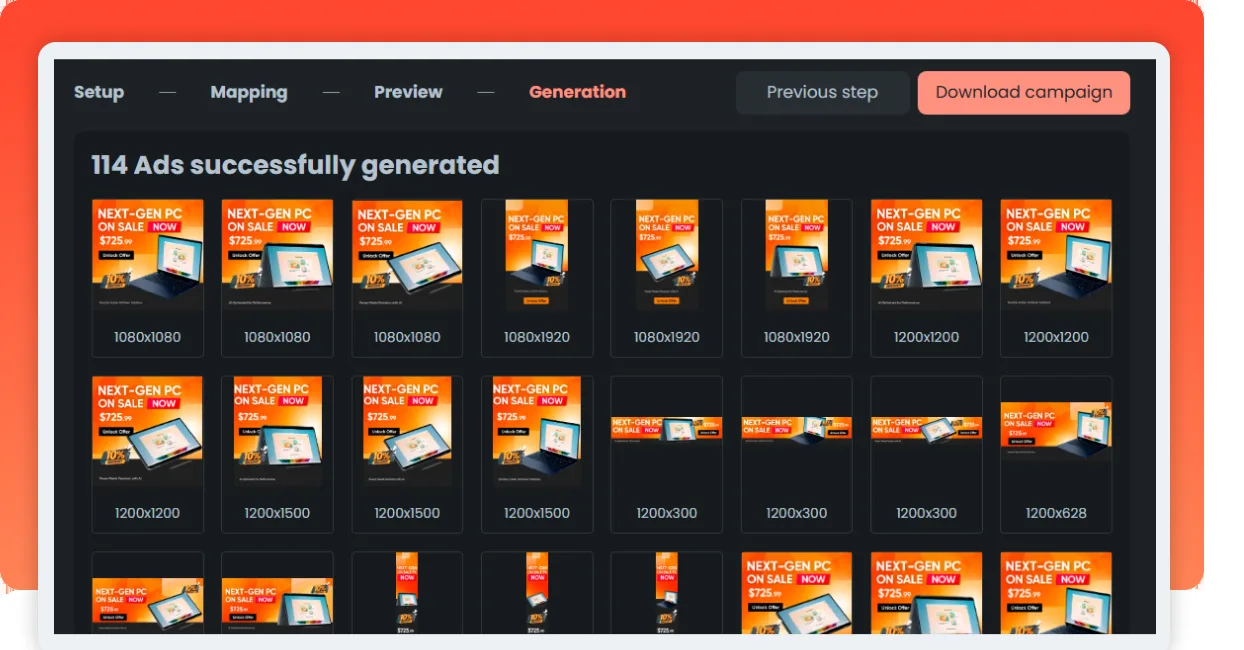
Task: Select the Generation step
Action: (577, 92)
